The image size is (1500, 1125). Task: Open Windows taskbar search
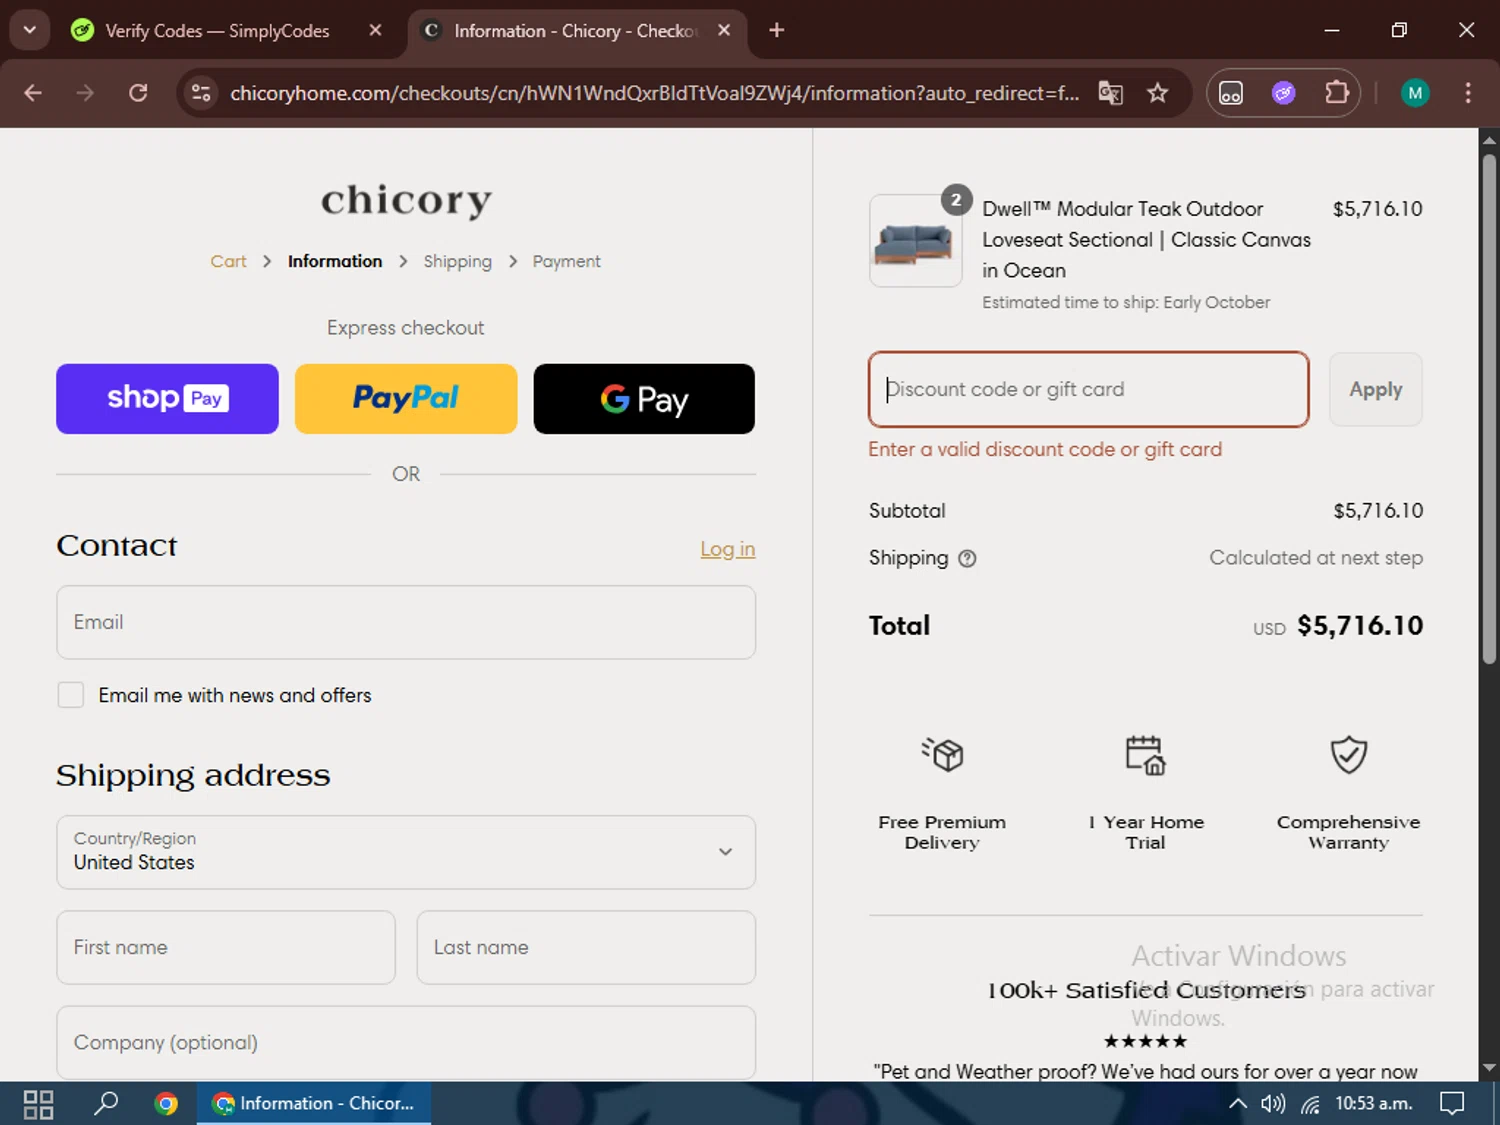coord(106,1104)
